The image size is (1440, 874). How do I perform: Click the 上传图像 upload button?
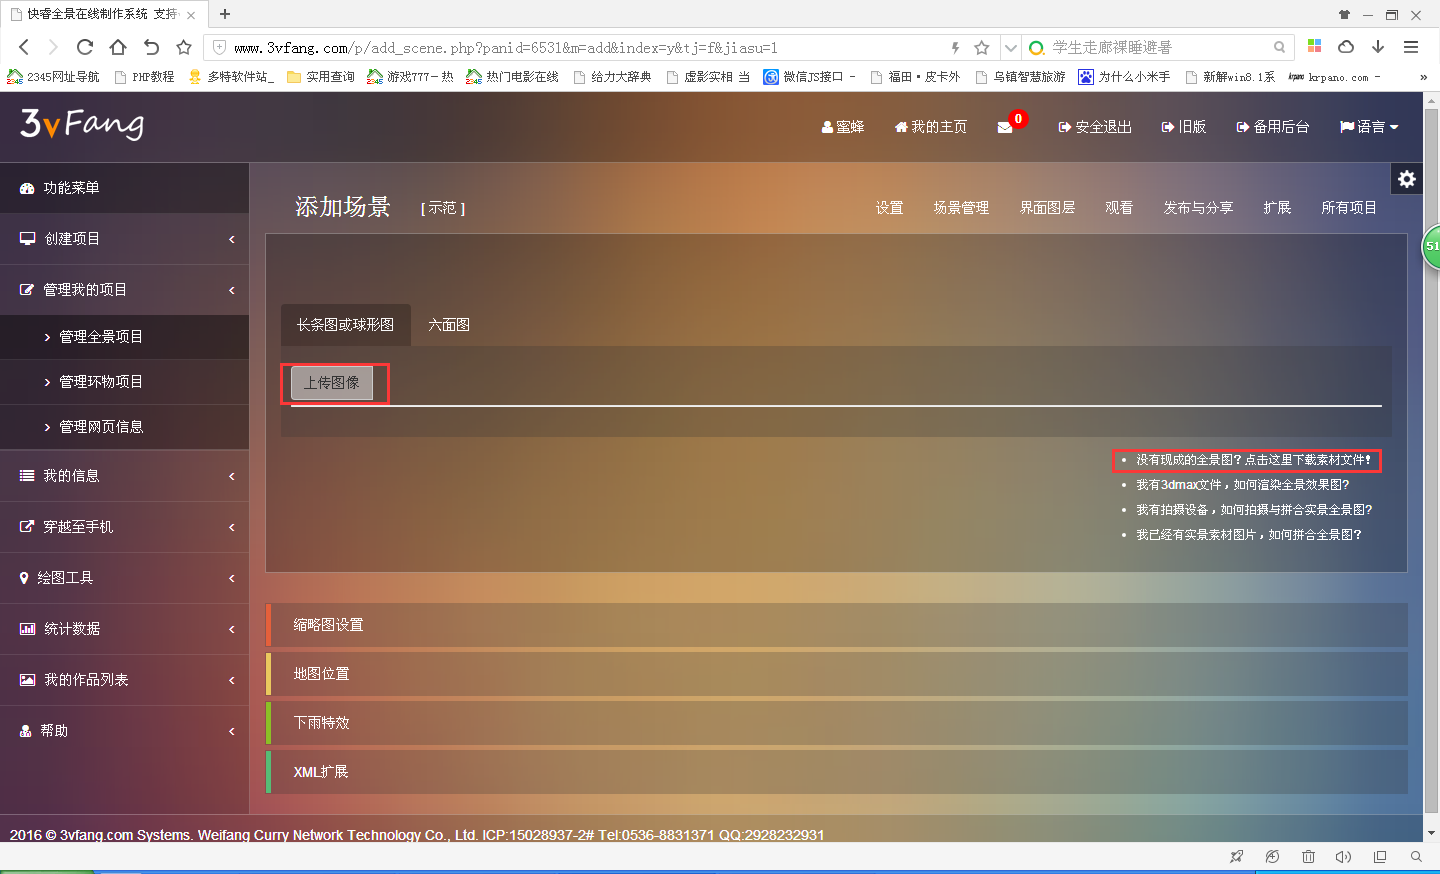coord(332,383)
